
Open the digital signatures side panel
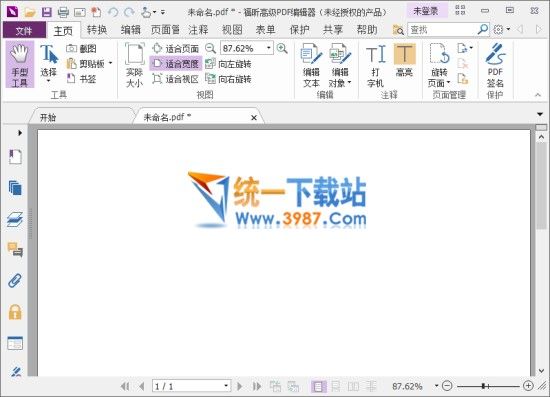(x=16, y=371)
